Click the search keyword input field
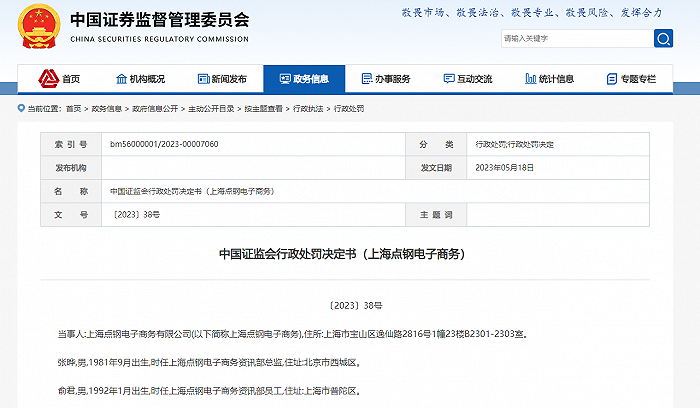 (x=577, y=38)
